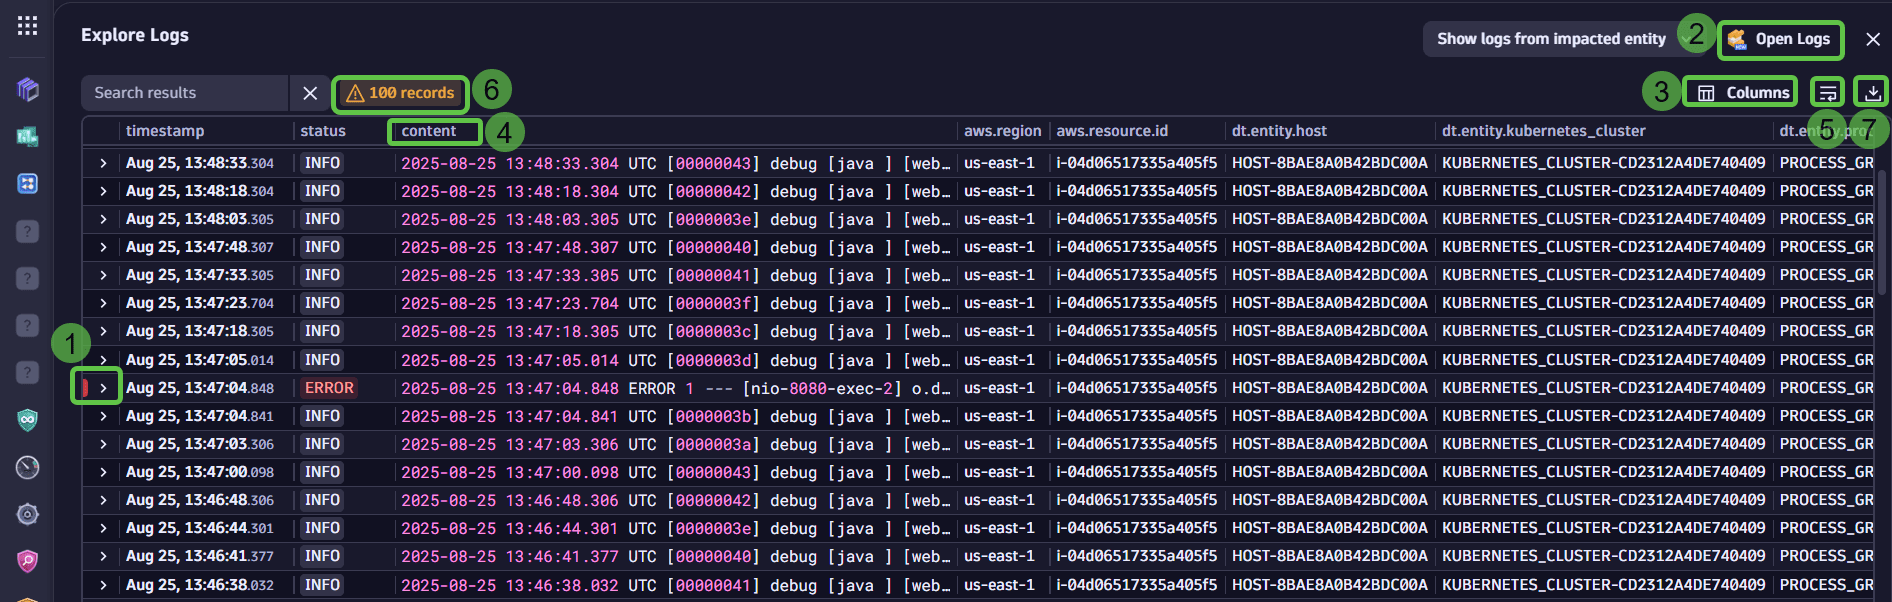Click the dt.entity.host column header

1279,131
